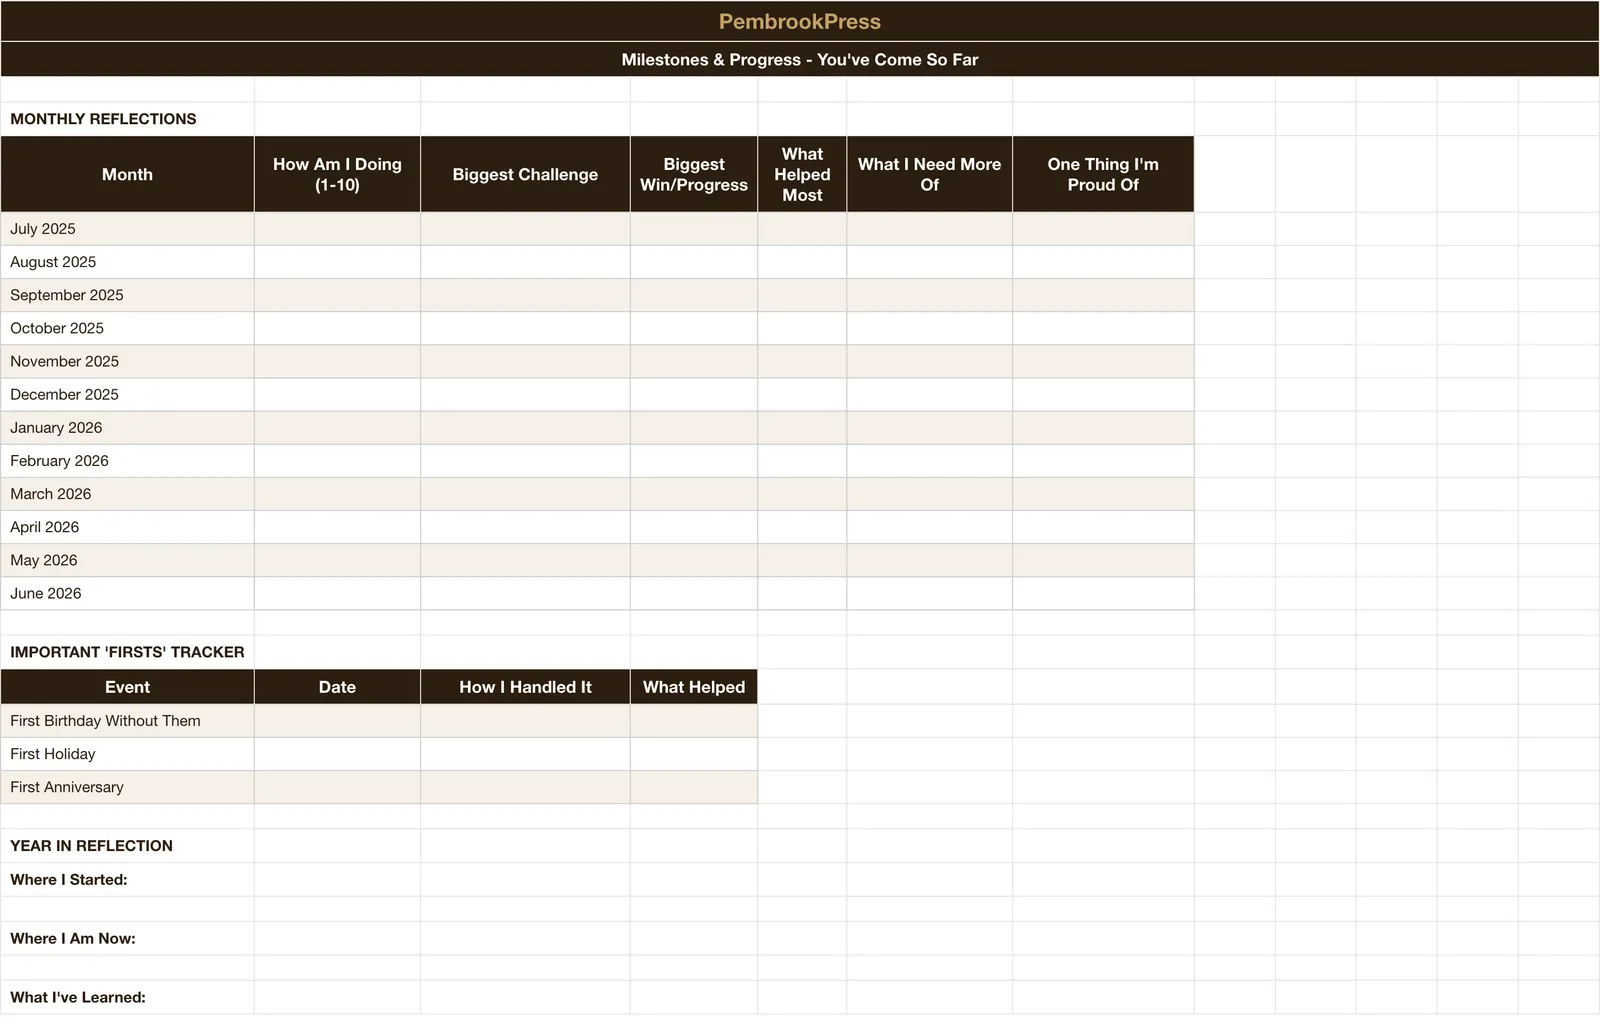Select the What I Need More Of header

coord(929,174)
